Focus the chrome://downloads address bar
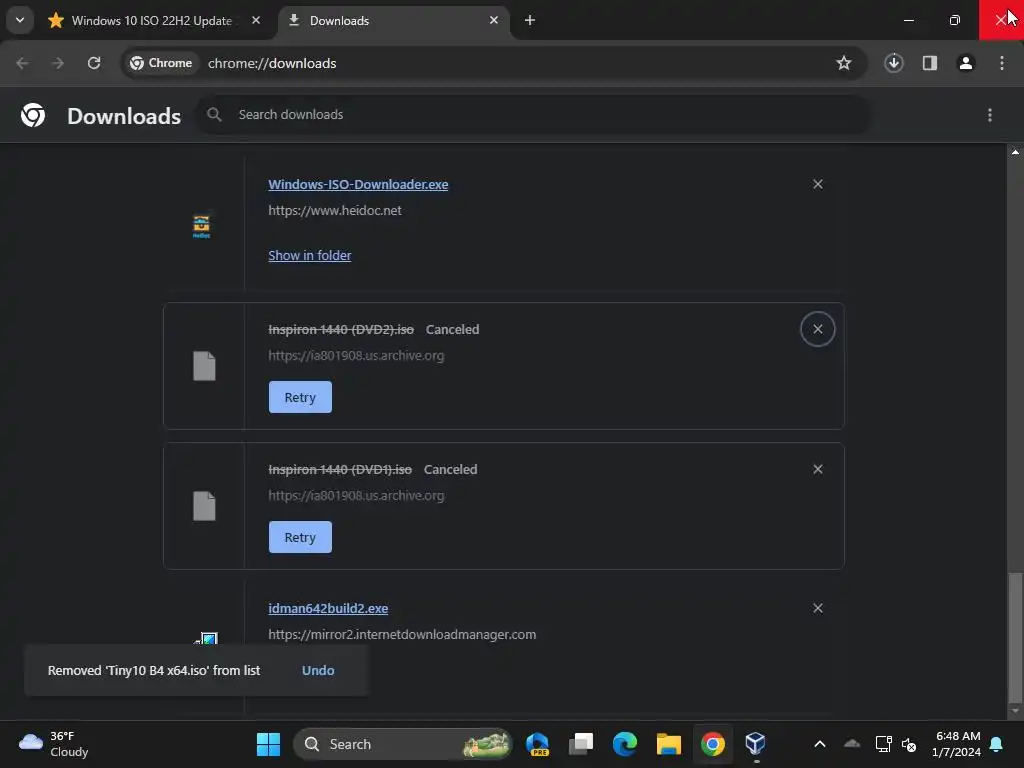 [494, 63]
